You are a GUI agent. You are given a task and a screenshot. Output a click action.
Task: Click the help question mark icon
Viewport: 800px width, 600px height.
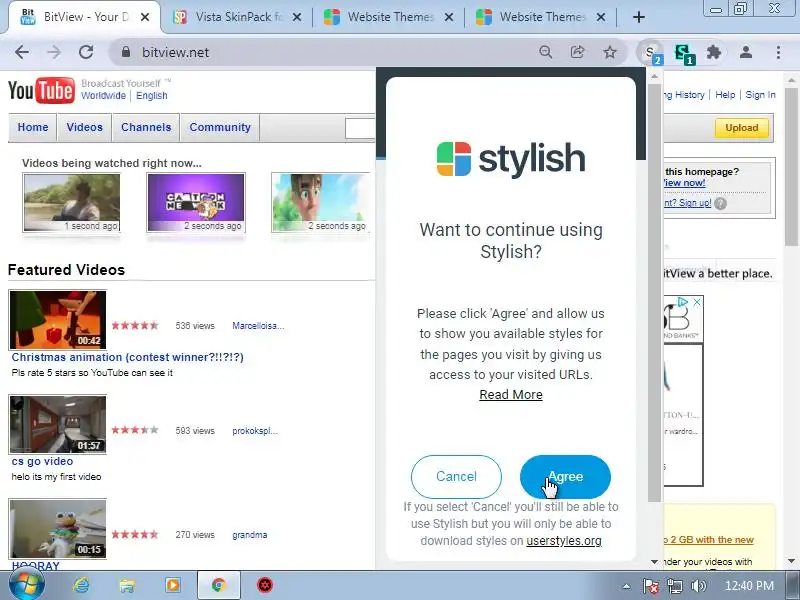720,203
